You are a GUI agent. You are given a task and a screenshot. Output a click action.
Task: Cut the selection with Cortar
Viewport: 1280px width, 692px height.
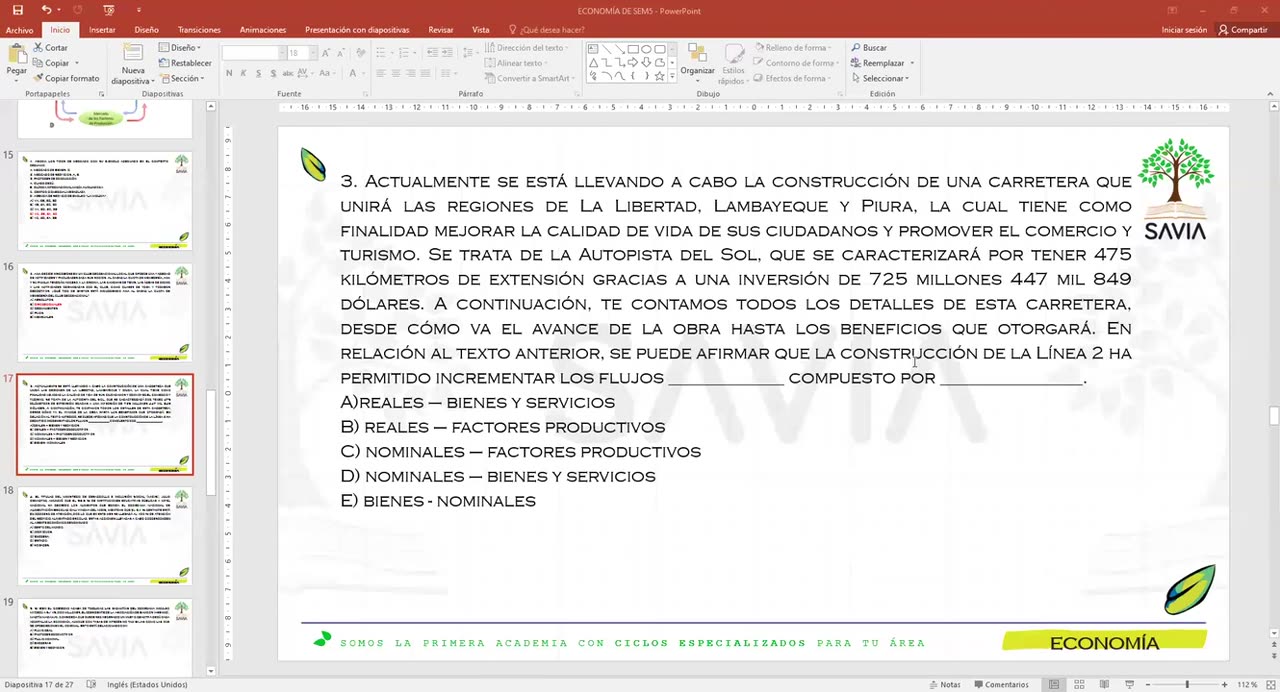point(50,48)
